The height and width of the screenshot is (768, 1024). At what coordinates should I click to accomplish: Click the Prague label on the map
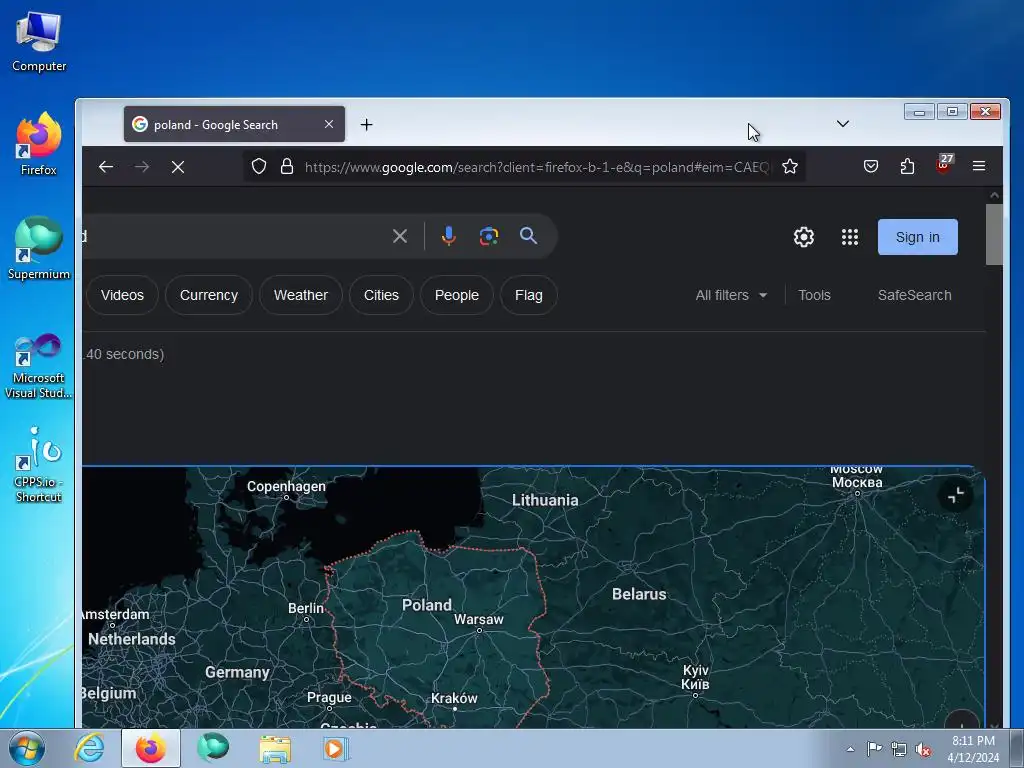click(329, 697)
